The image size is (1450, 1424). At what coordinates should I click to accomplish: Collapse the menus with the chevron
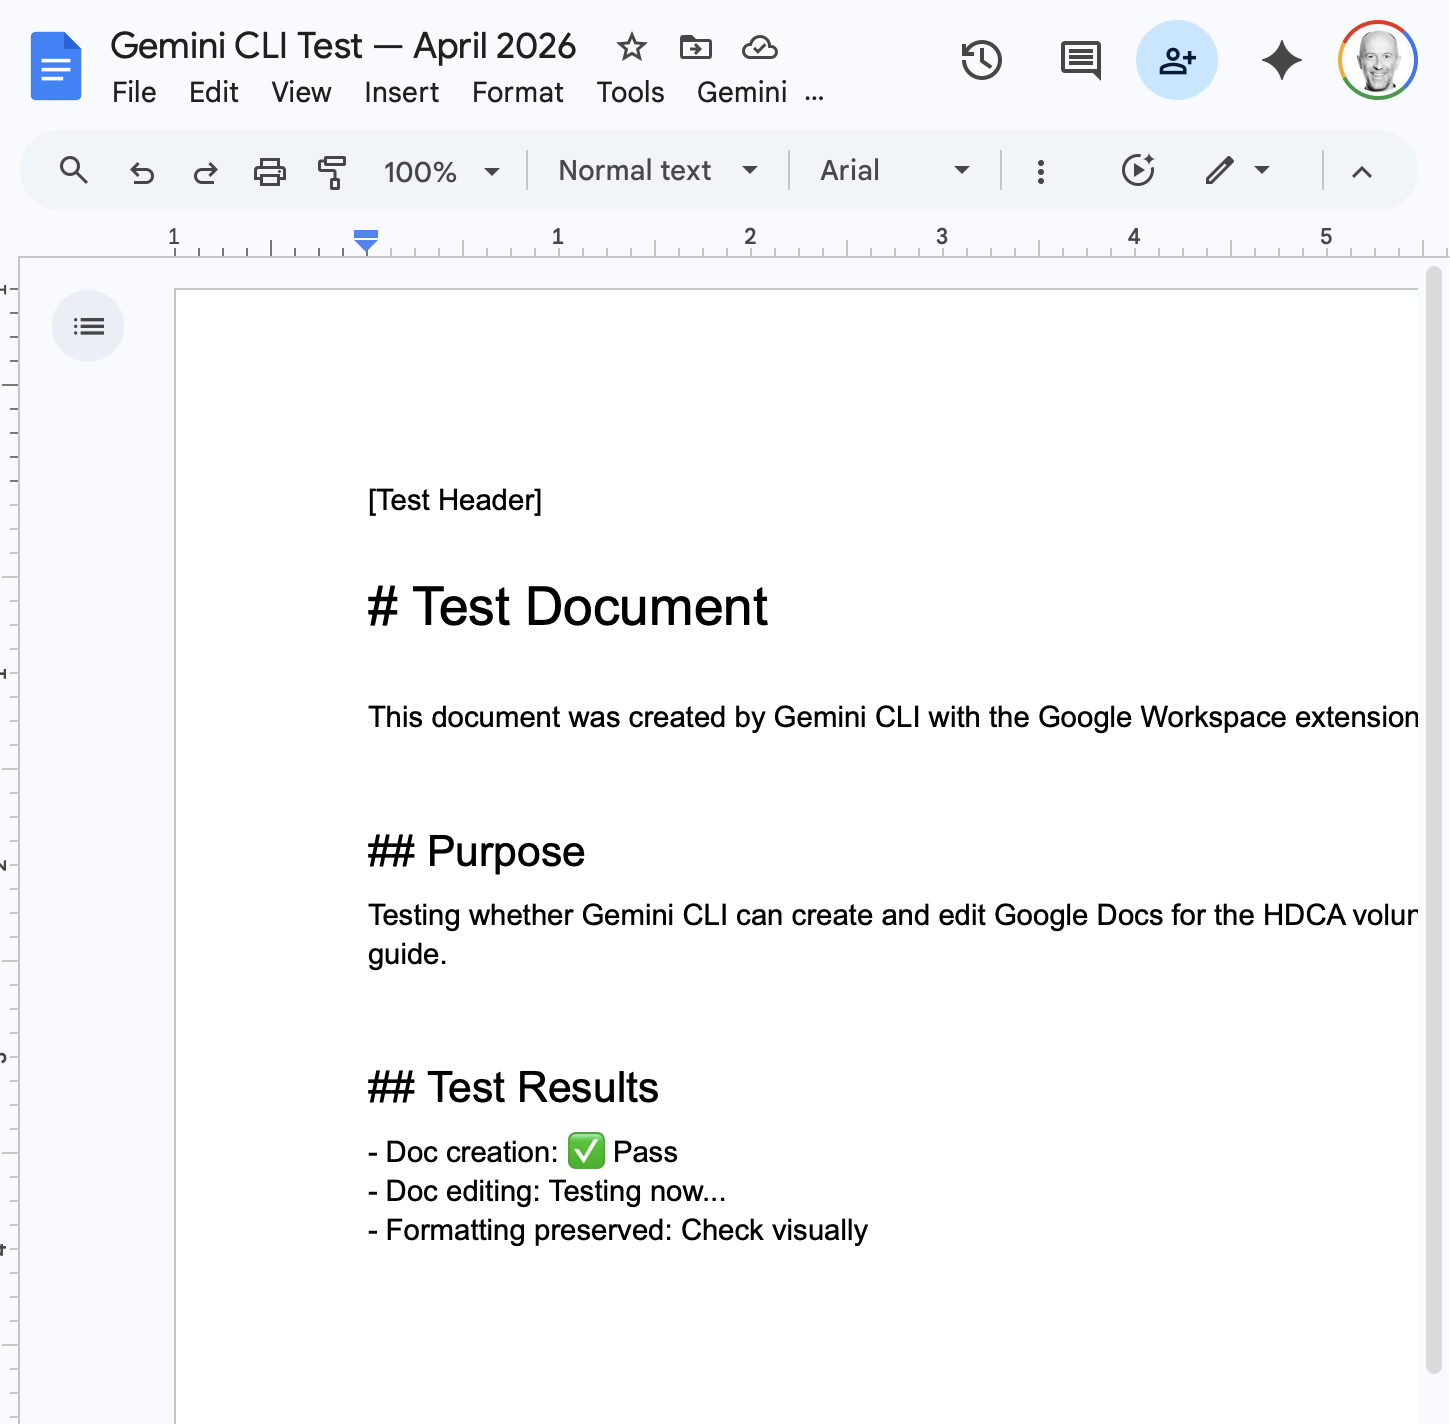(x=1362, y=171)
